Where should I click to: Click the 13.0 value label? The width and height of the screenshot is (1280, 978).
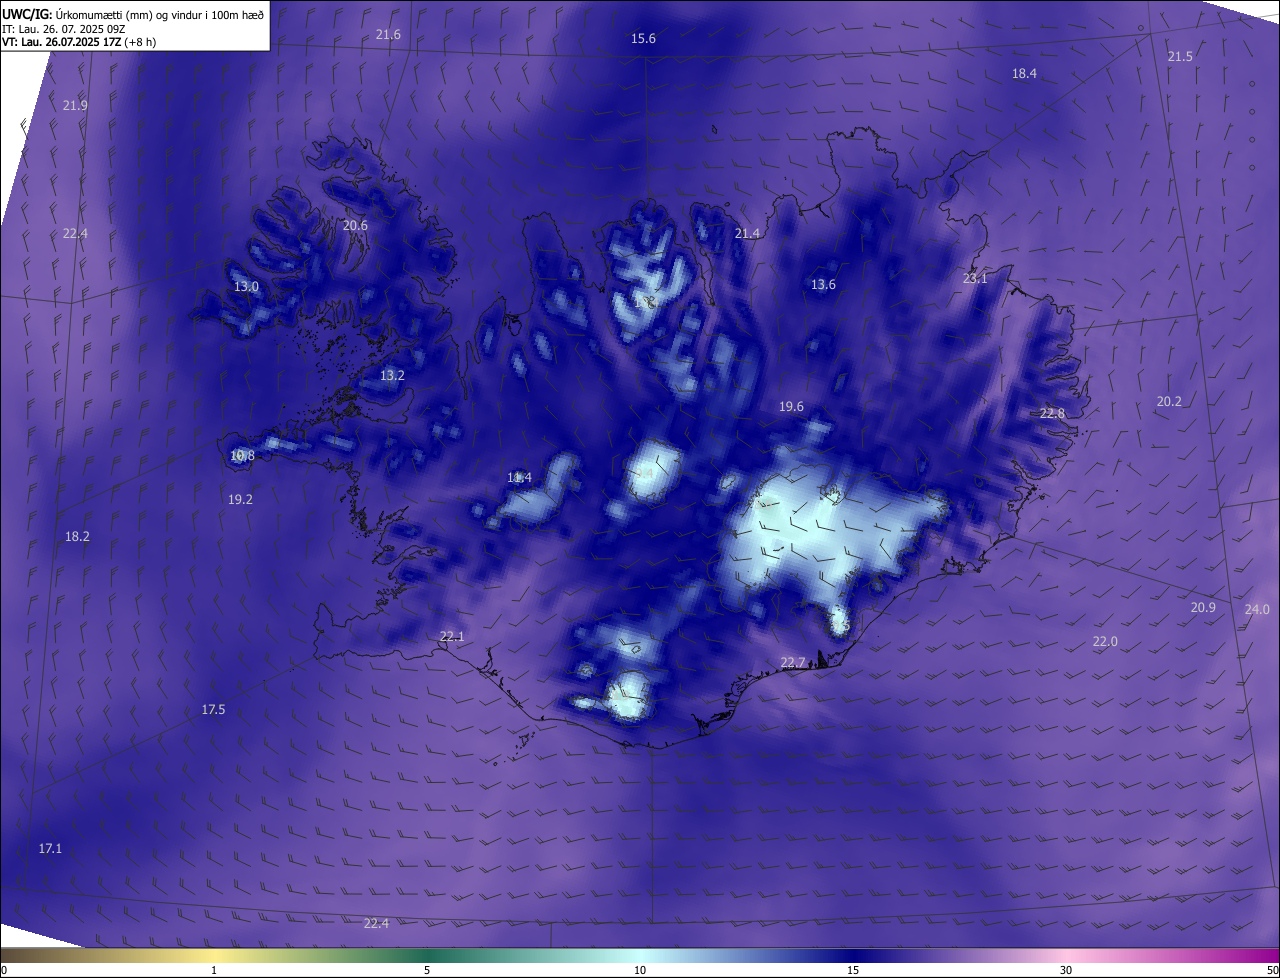[246, 286]
